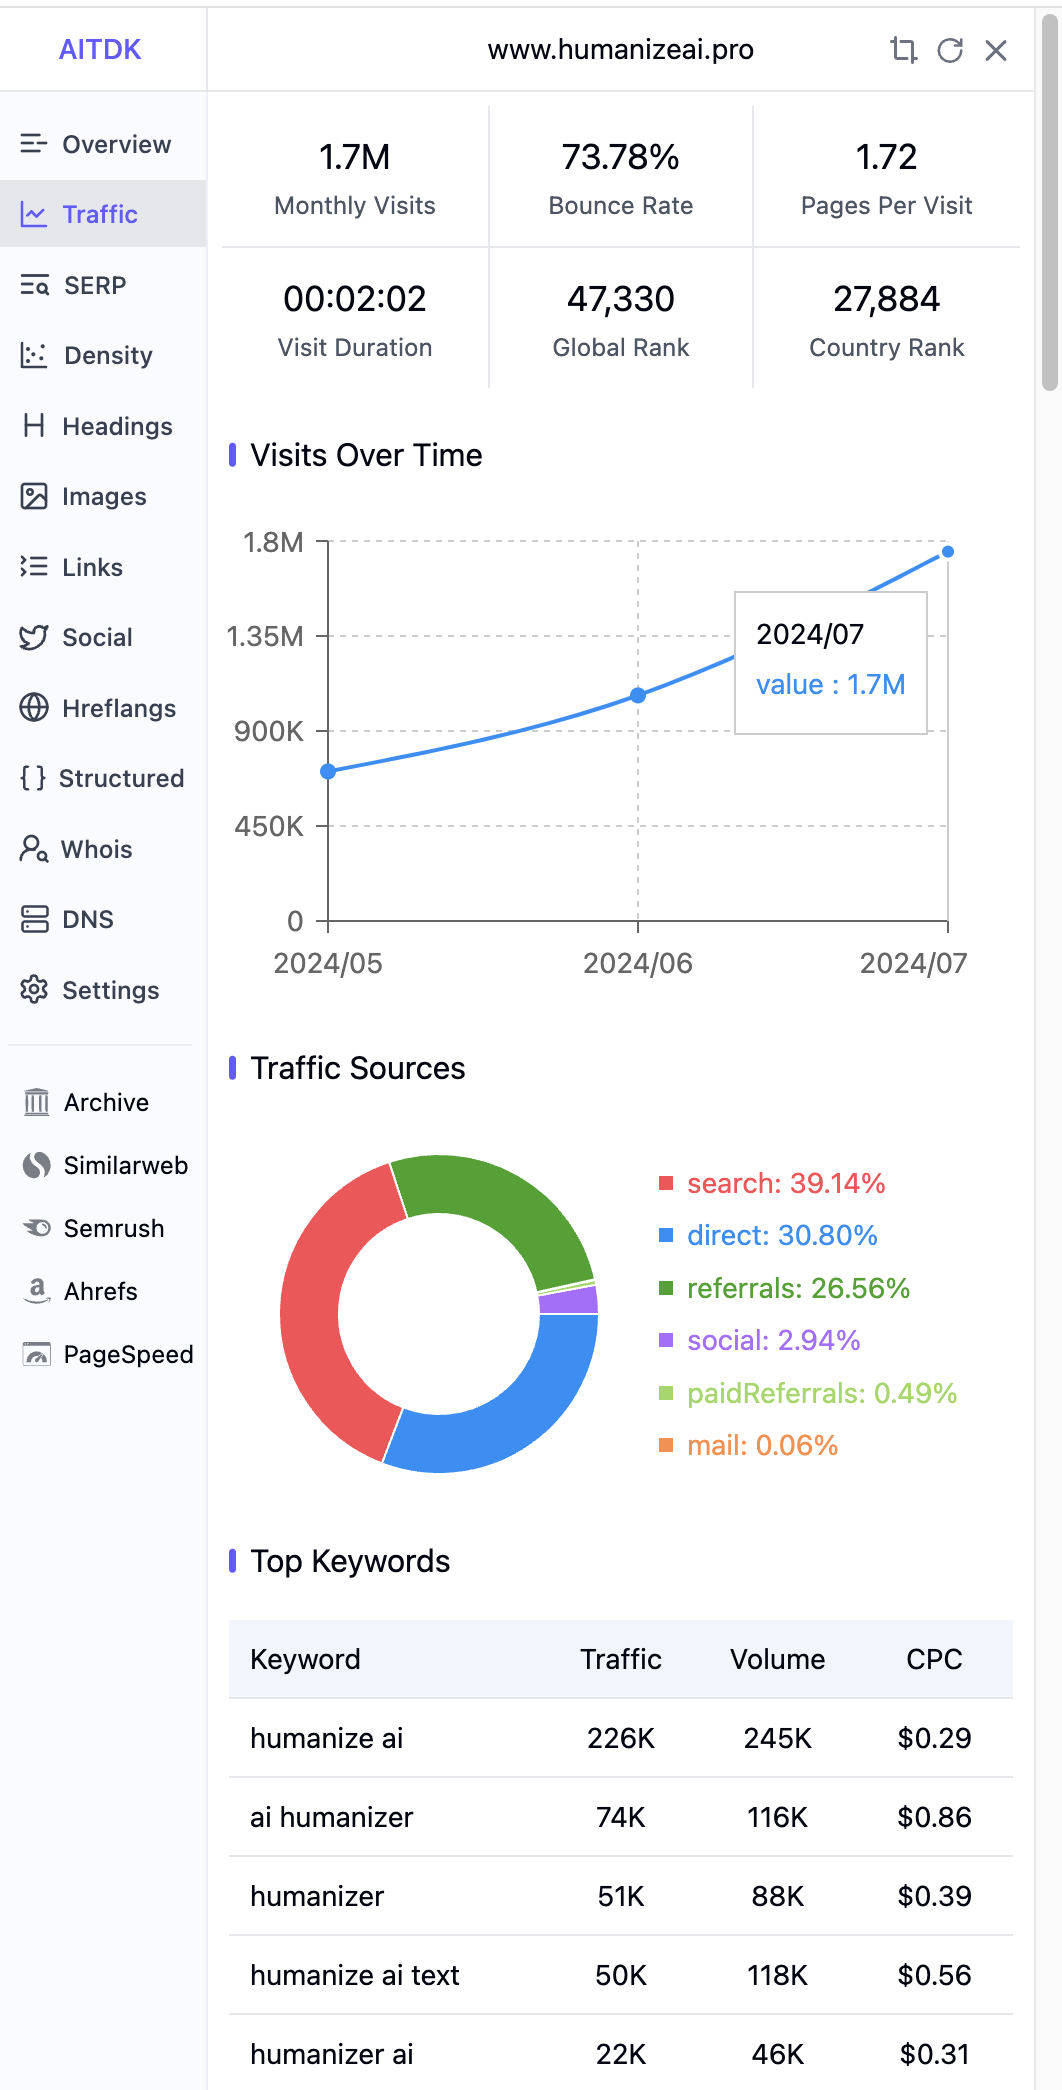The width and height of the screenshot is (1062, 2090).
Task: Click the Overview sidebar icon
Action: click(34, 144)
